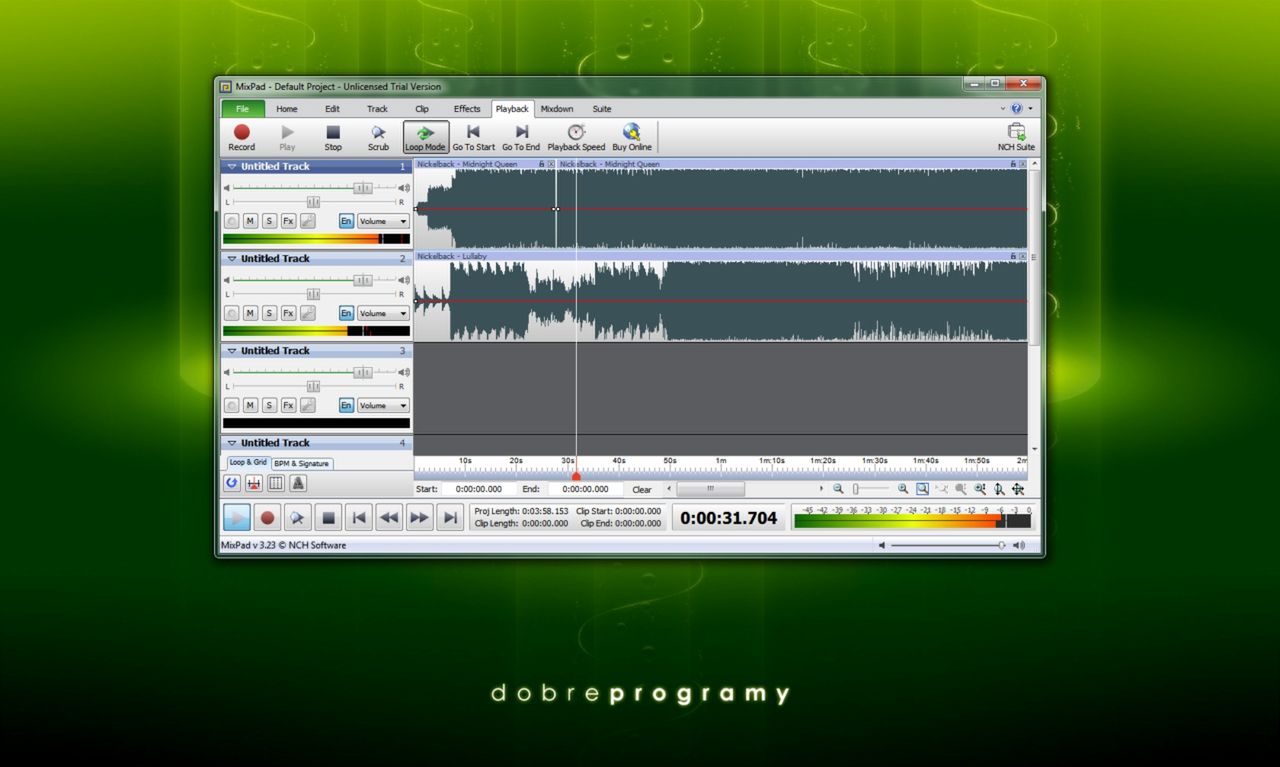
Task: Open Fx effects for track 1
Action: coord(288,221)
